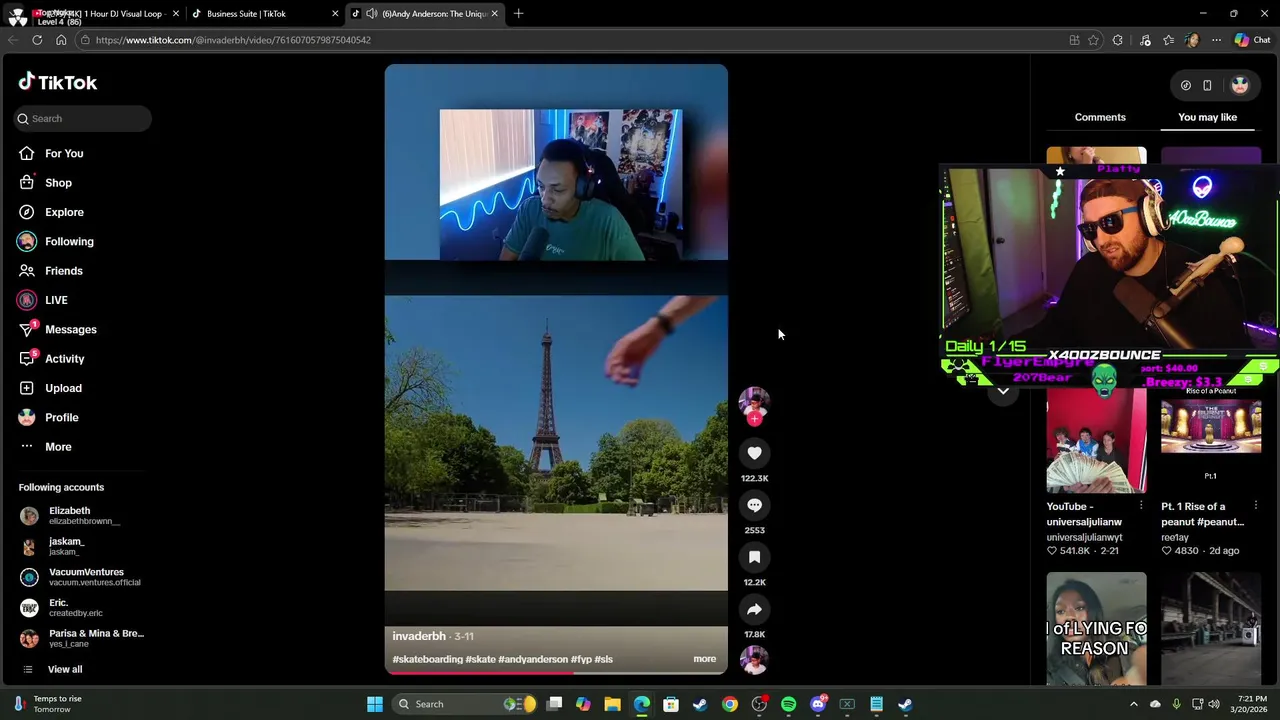Viewport: 1280px width, 720px height.
Task: Switch to the Comments tab
Action: (x=1100, y=117)
